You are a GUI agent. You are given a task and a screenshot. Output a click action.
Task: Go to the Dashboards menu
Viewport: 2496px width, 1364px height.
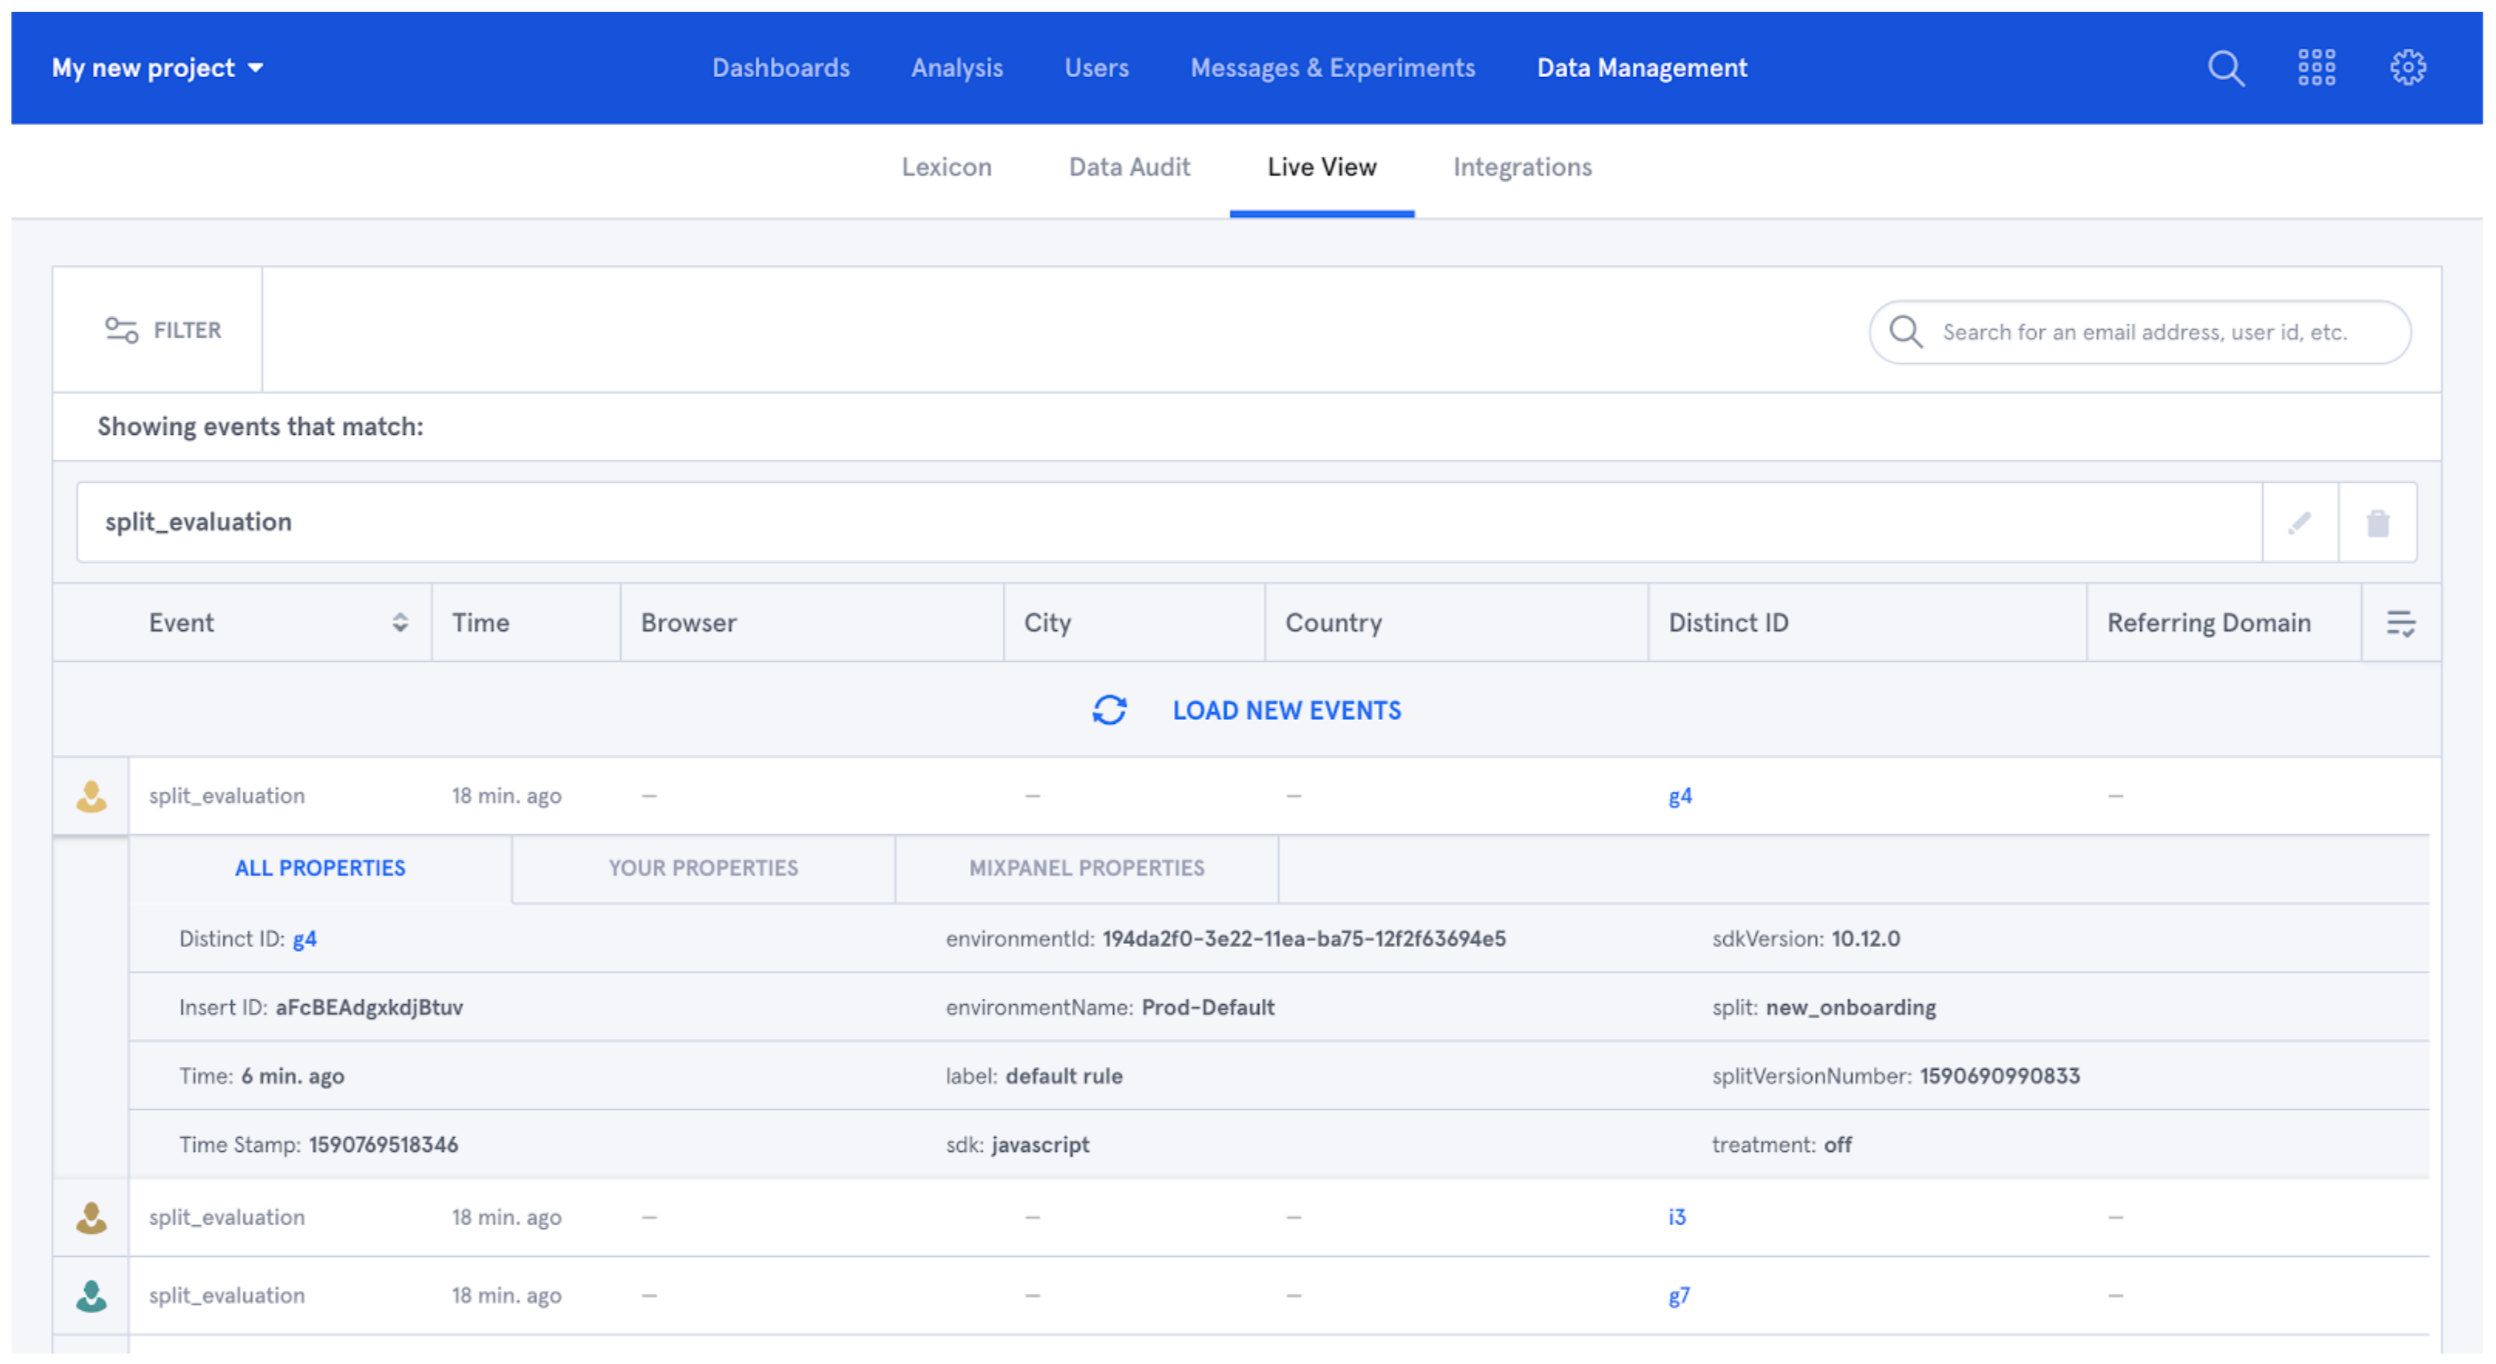(780, 68)
